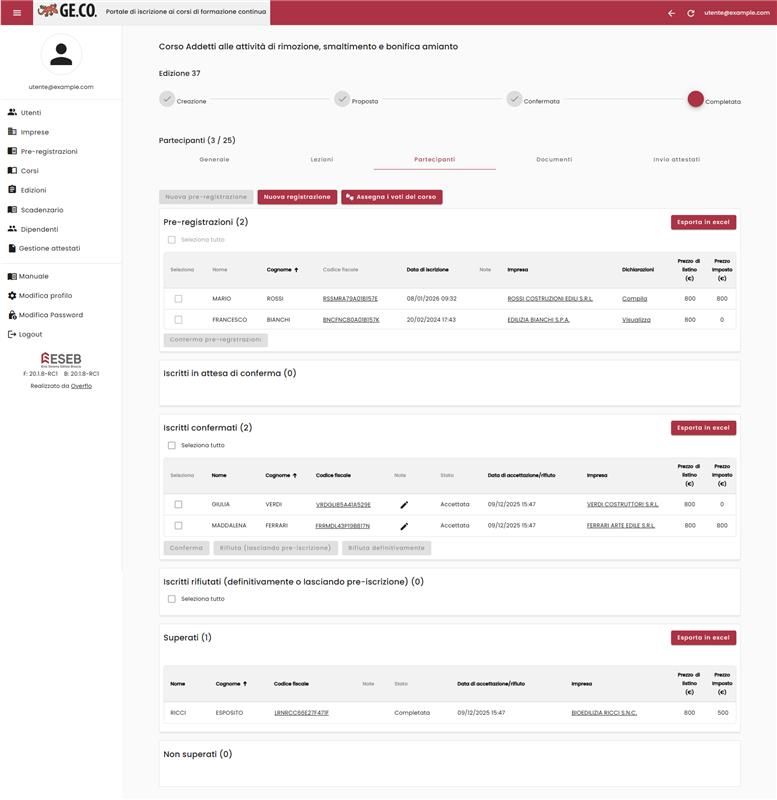Click the refresh icon in header
777x800 pixels.
[690, 13]
